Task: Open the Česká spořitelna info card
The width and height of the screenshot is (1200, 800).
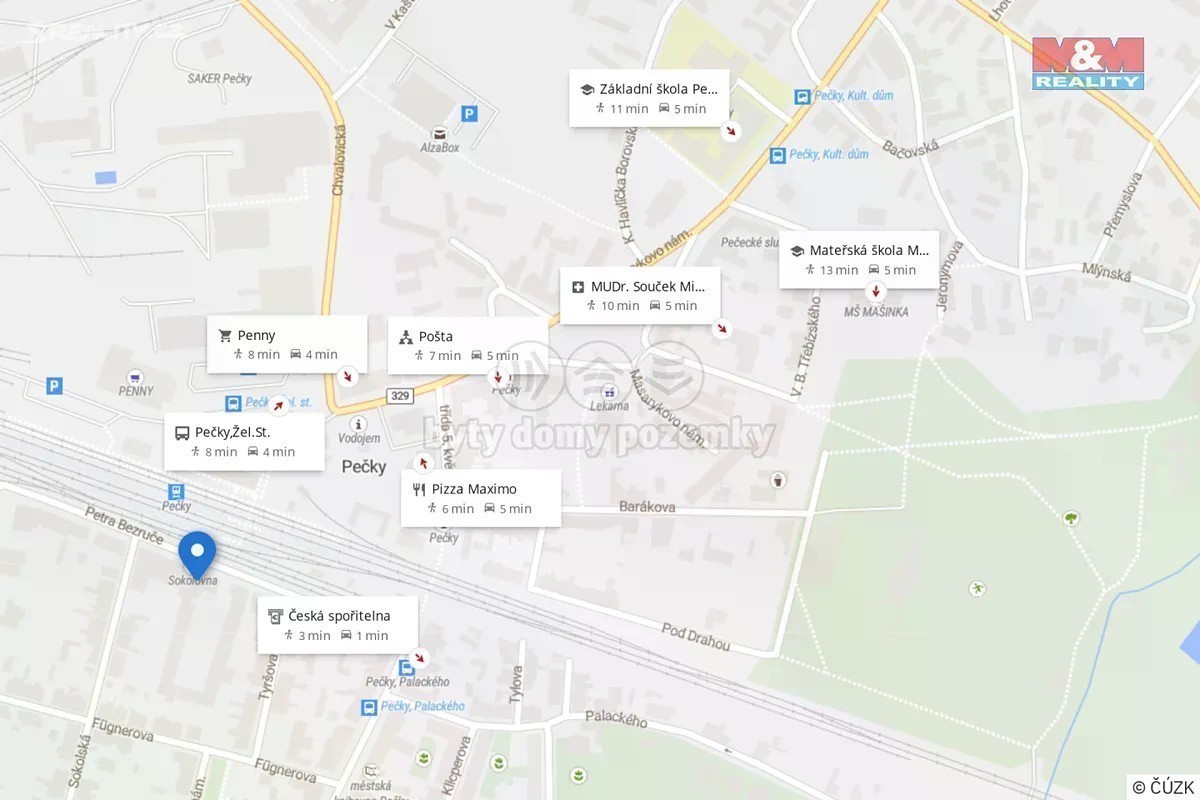Action: pyautogui.click(x=337, y=625)
